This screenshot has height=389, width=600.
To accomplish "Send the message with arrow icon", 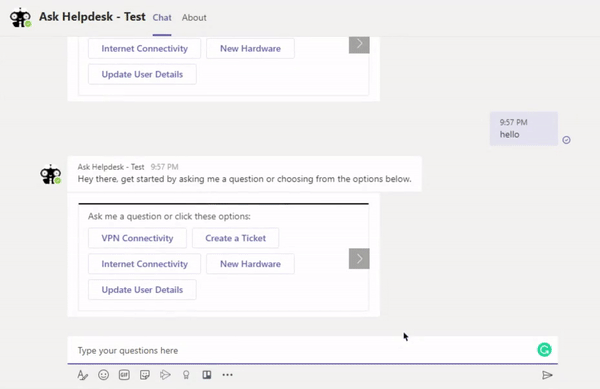I will tap(547, 375).
